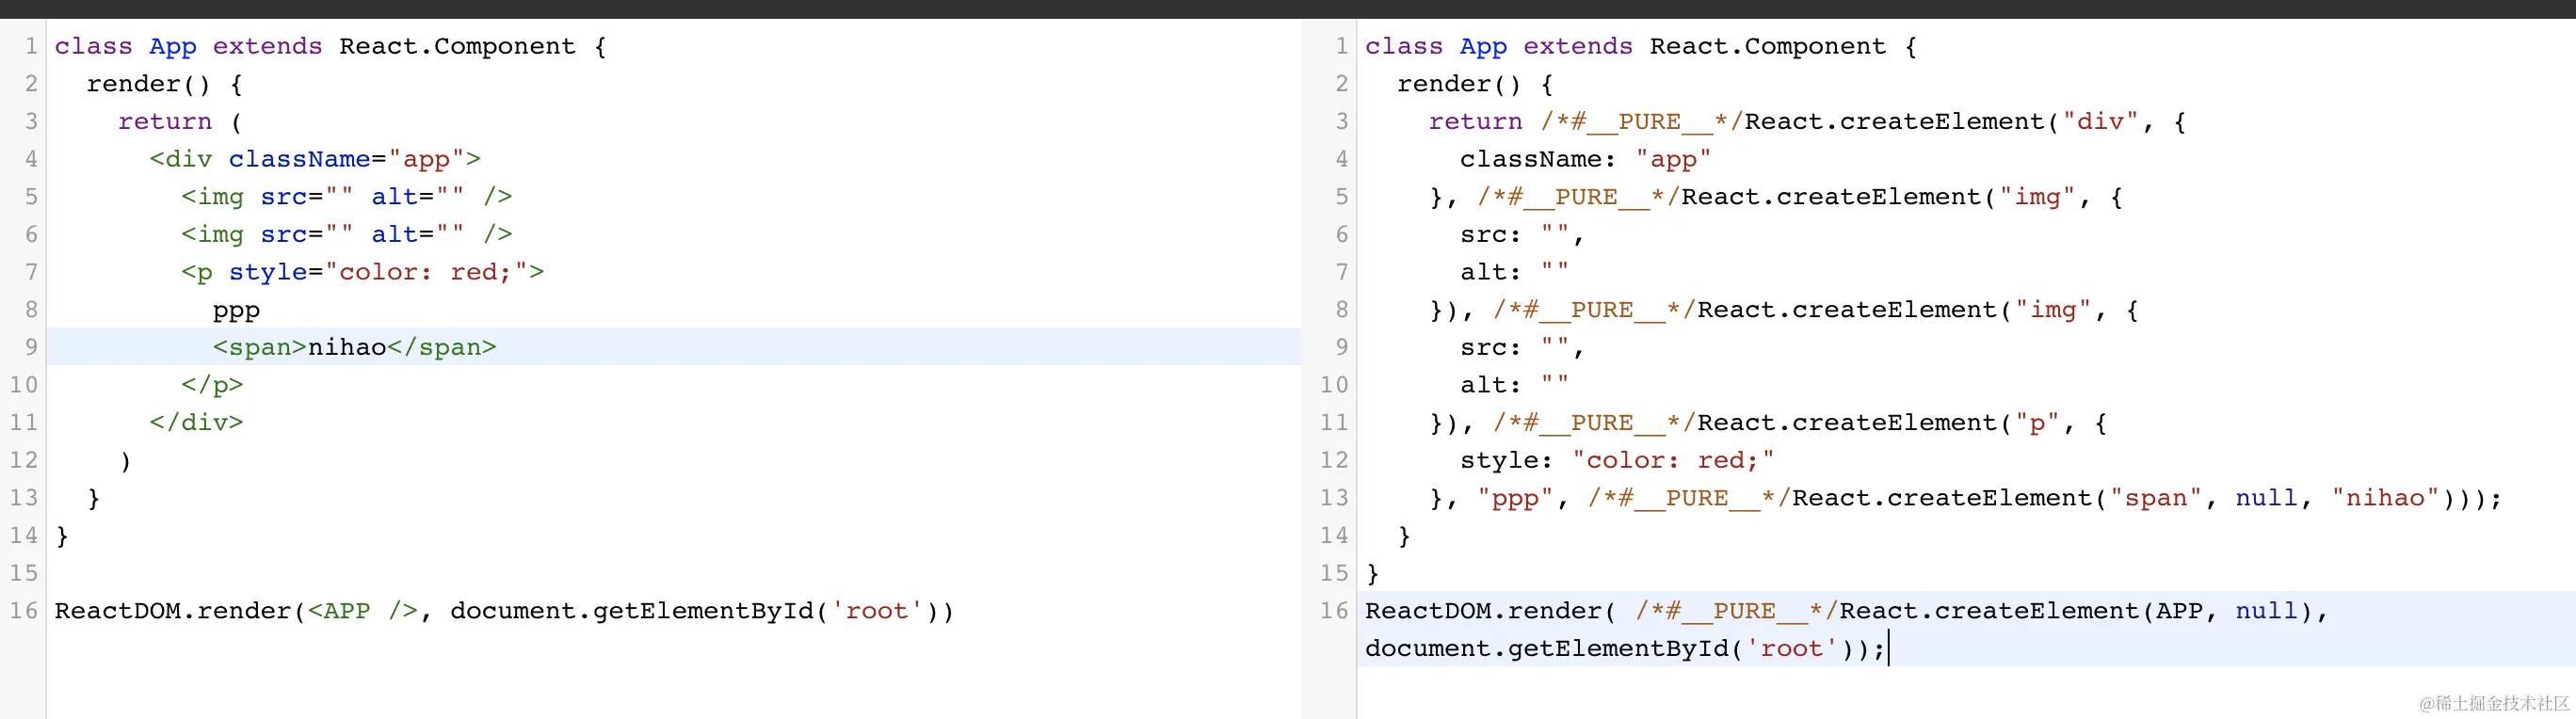Click line number 16 in the compiled output gutter
The width and height of the screenshot is (2576, 719).
click(1334, 611)
